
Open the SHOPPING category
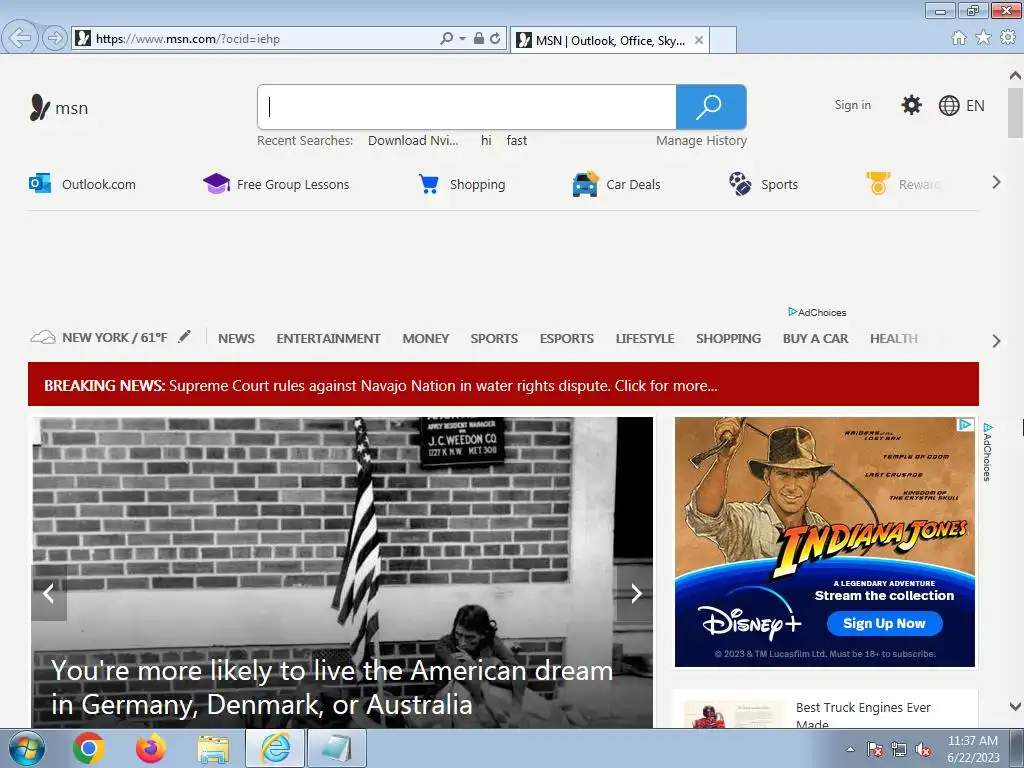[728, 338]
